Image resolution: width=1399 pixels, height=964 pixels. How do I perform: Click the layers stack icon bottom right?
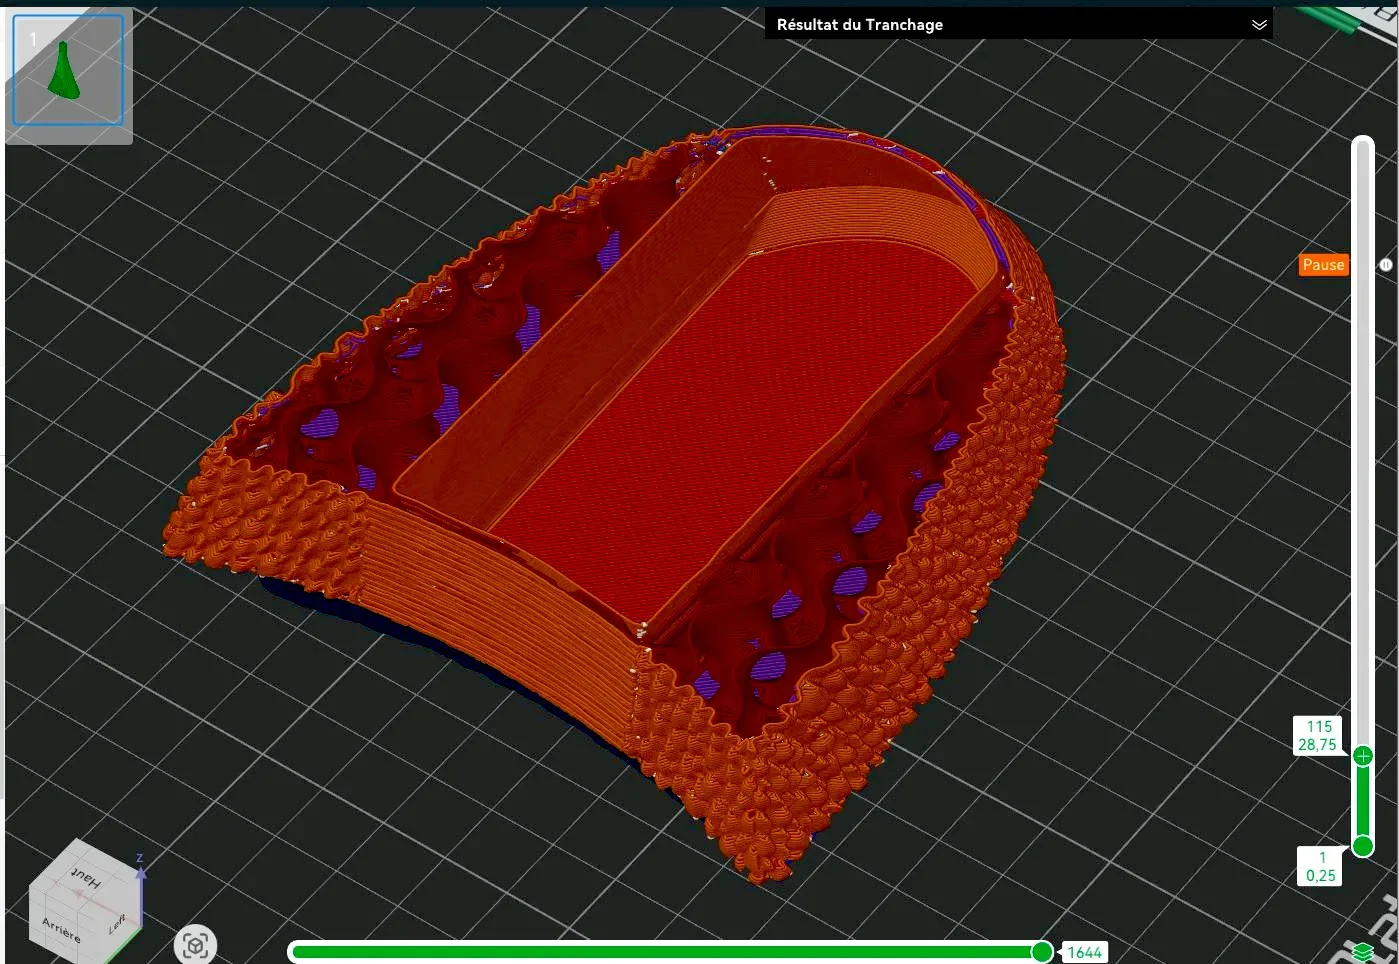click(x=1363, y=951)
